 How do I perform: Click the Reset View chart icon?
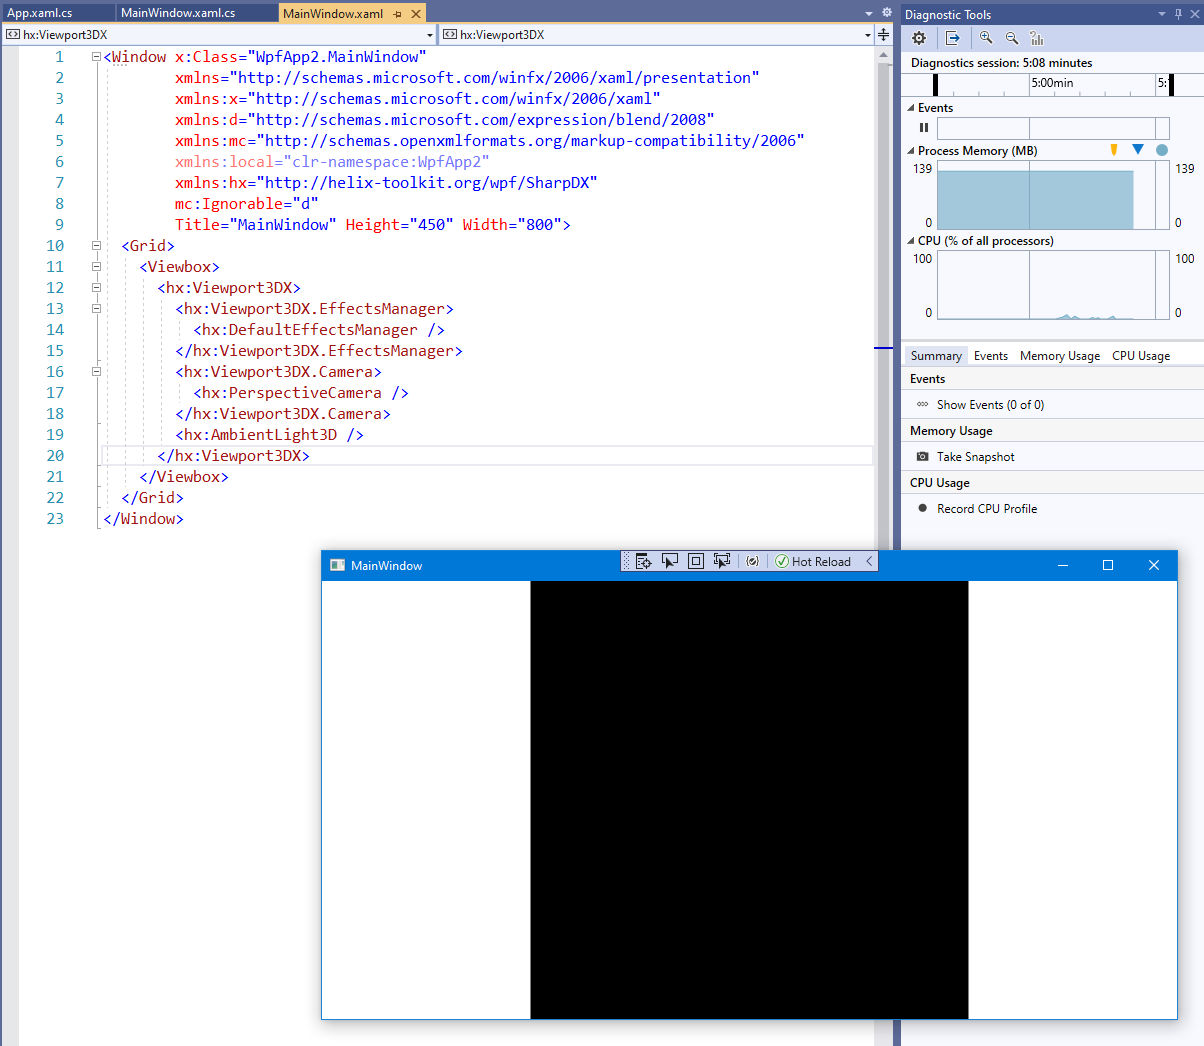coord(1037,38)
